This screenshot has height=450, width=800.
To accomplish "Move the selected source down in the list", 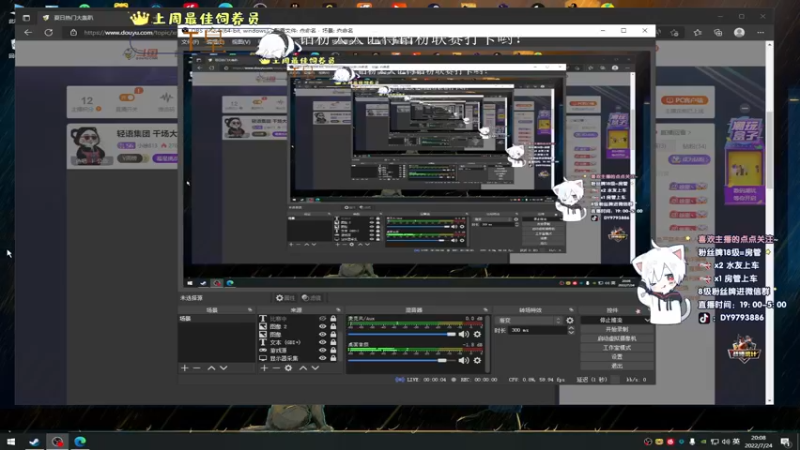I will pos(315,368).
